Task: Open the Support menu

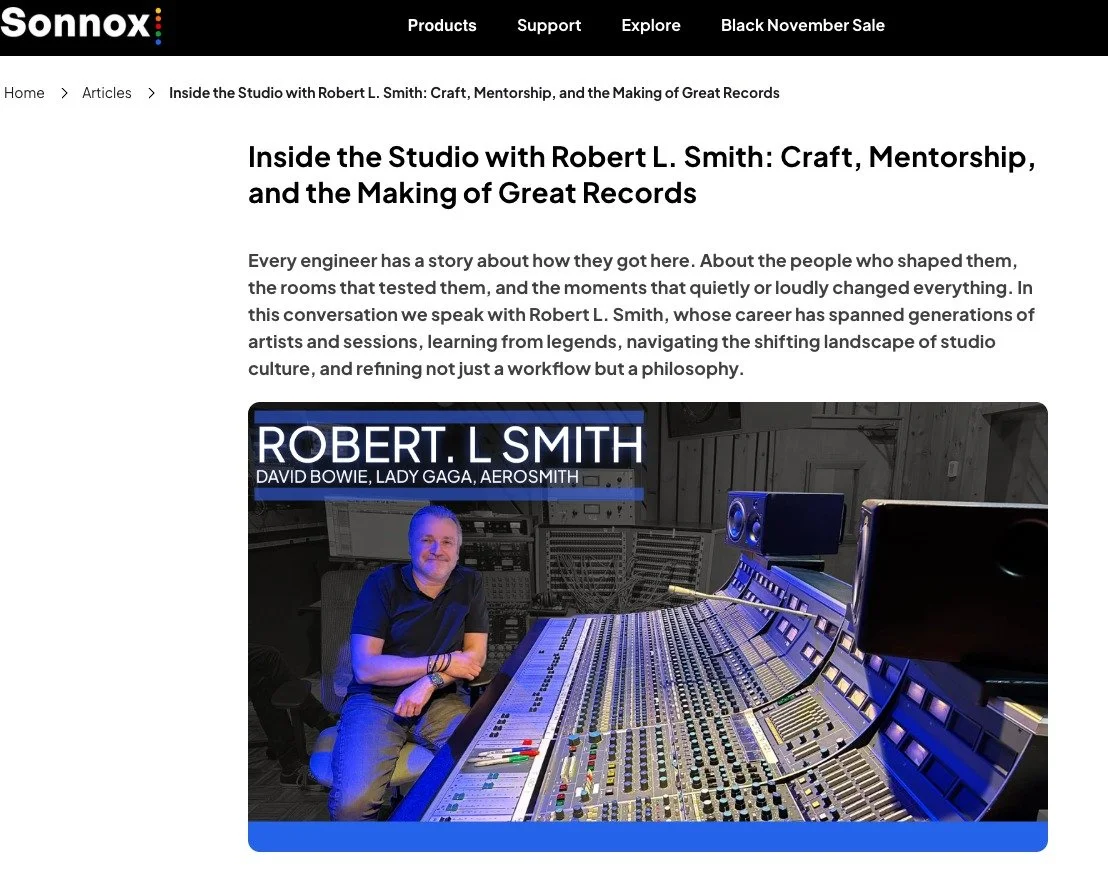Action: pyautogui.click(x=548, y=25)
